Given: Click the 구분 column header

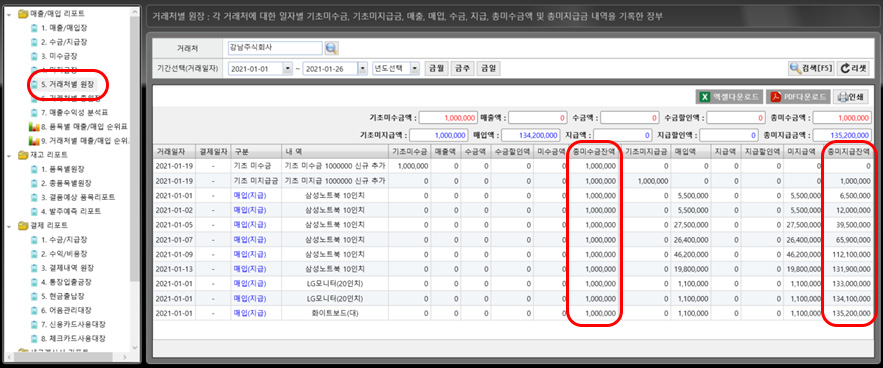Looking at the screenshot, I should click(x=256, y=152).
